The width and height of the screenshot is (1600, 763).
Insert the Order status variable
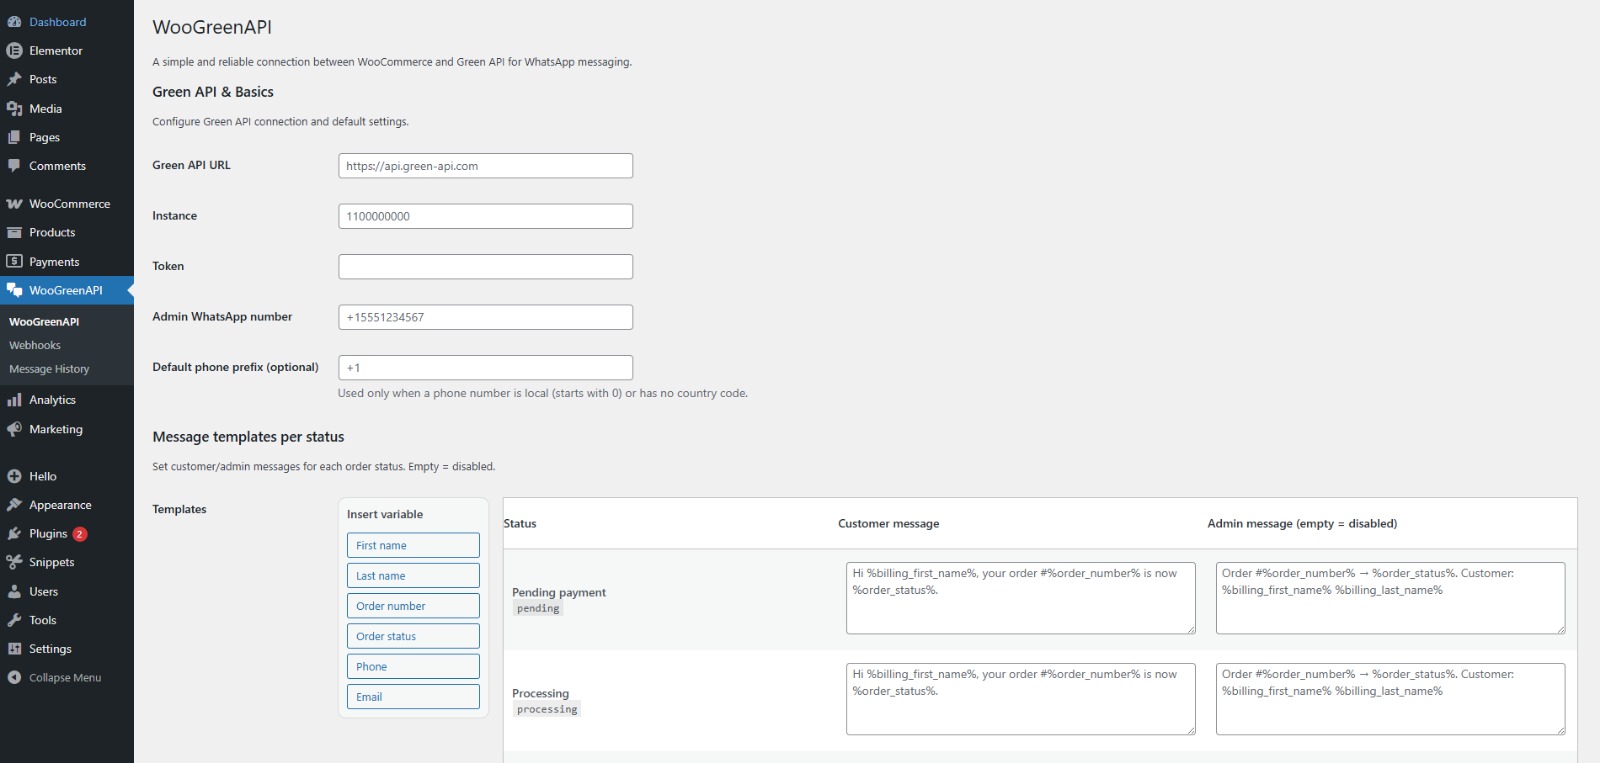[413, 636]
